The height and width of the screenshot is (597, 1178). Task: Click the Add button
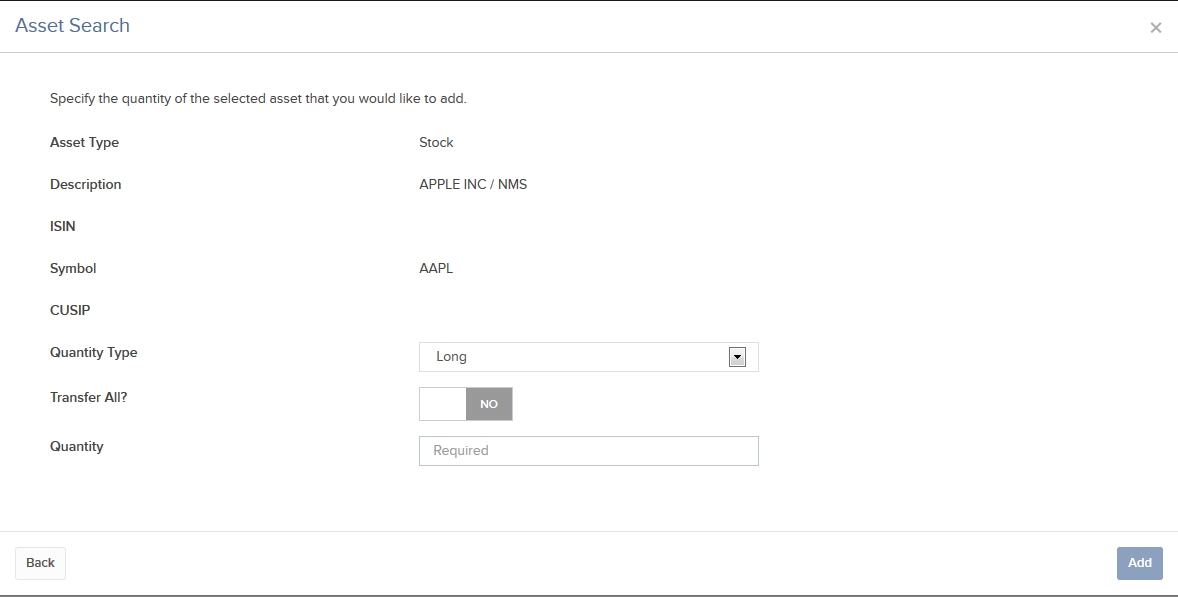tap(1140, 563)
